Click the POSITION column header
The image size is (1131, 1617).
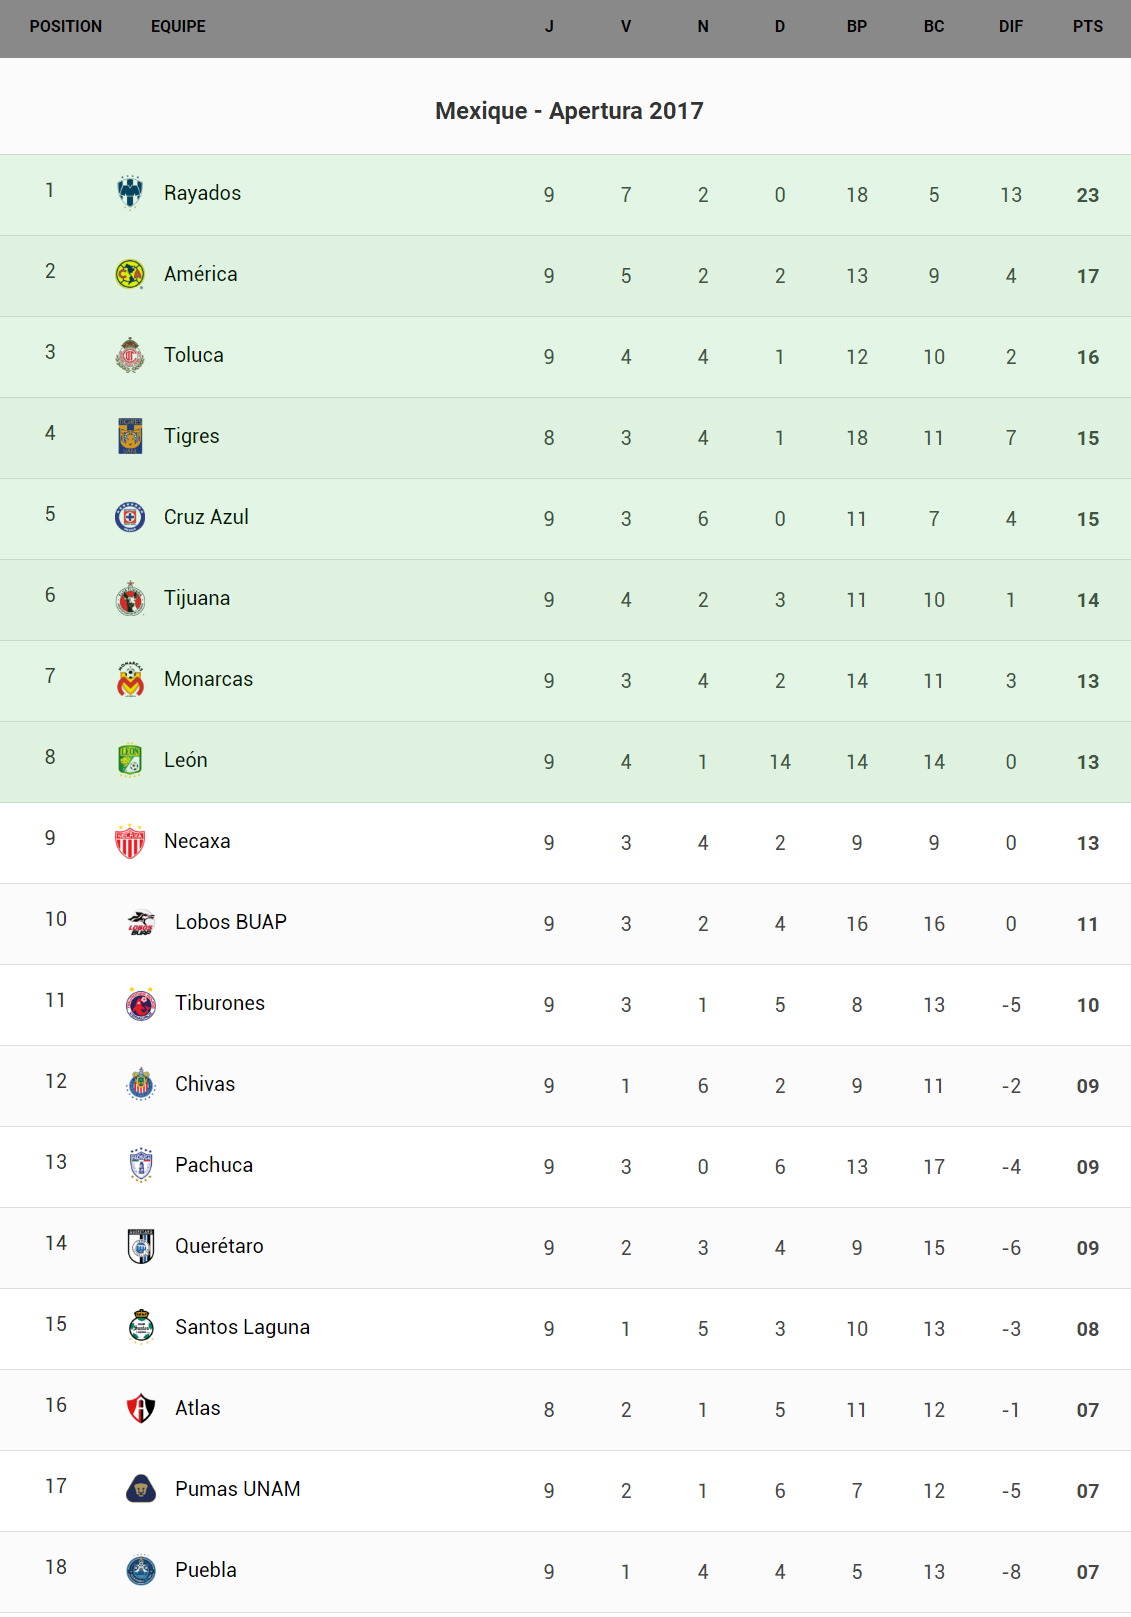coord(66,27)
